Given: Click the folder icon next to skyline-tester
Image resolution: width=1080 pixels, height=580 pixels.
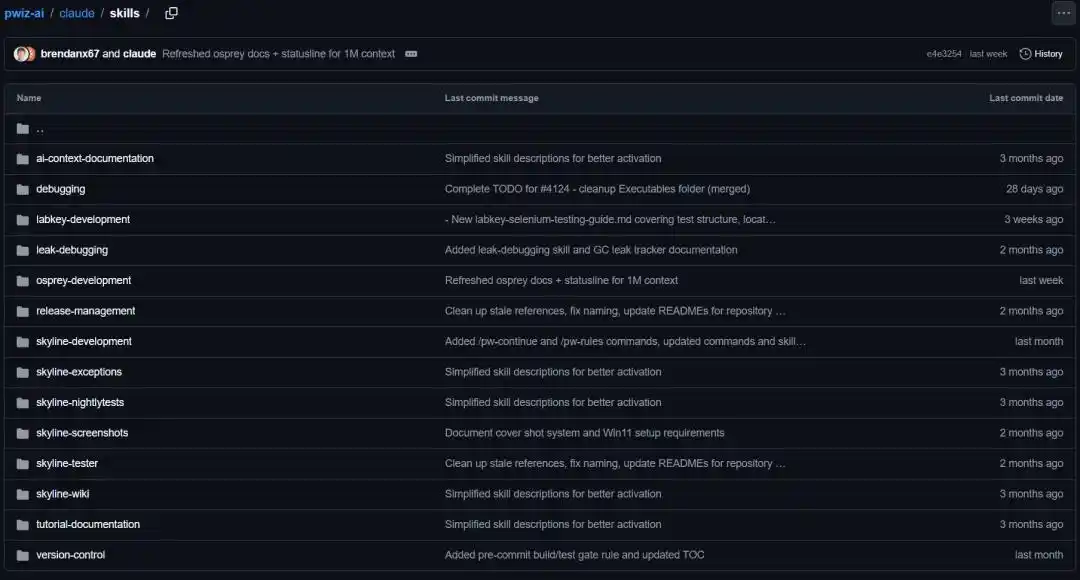Looking at the screenshot, I should [x=22, y=464].
